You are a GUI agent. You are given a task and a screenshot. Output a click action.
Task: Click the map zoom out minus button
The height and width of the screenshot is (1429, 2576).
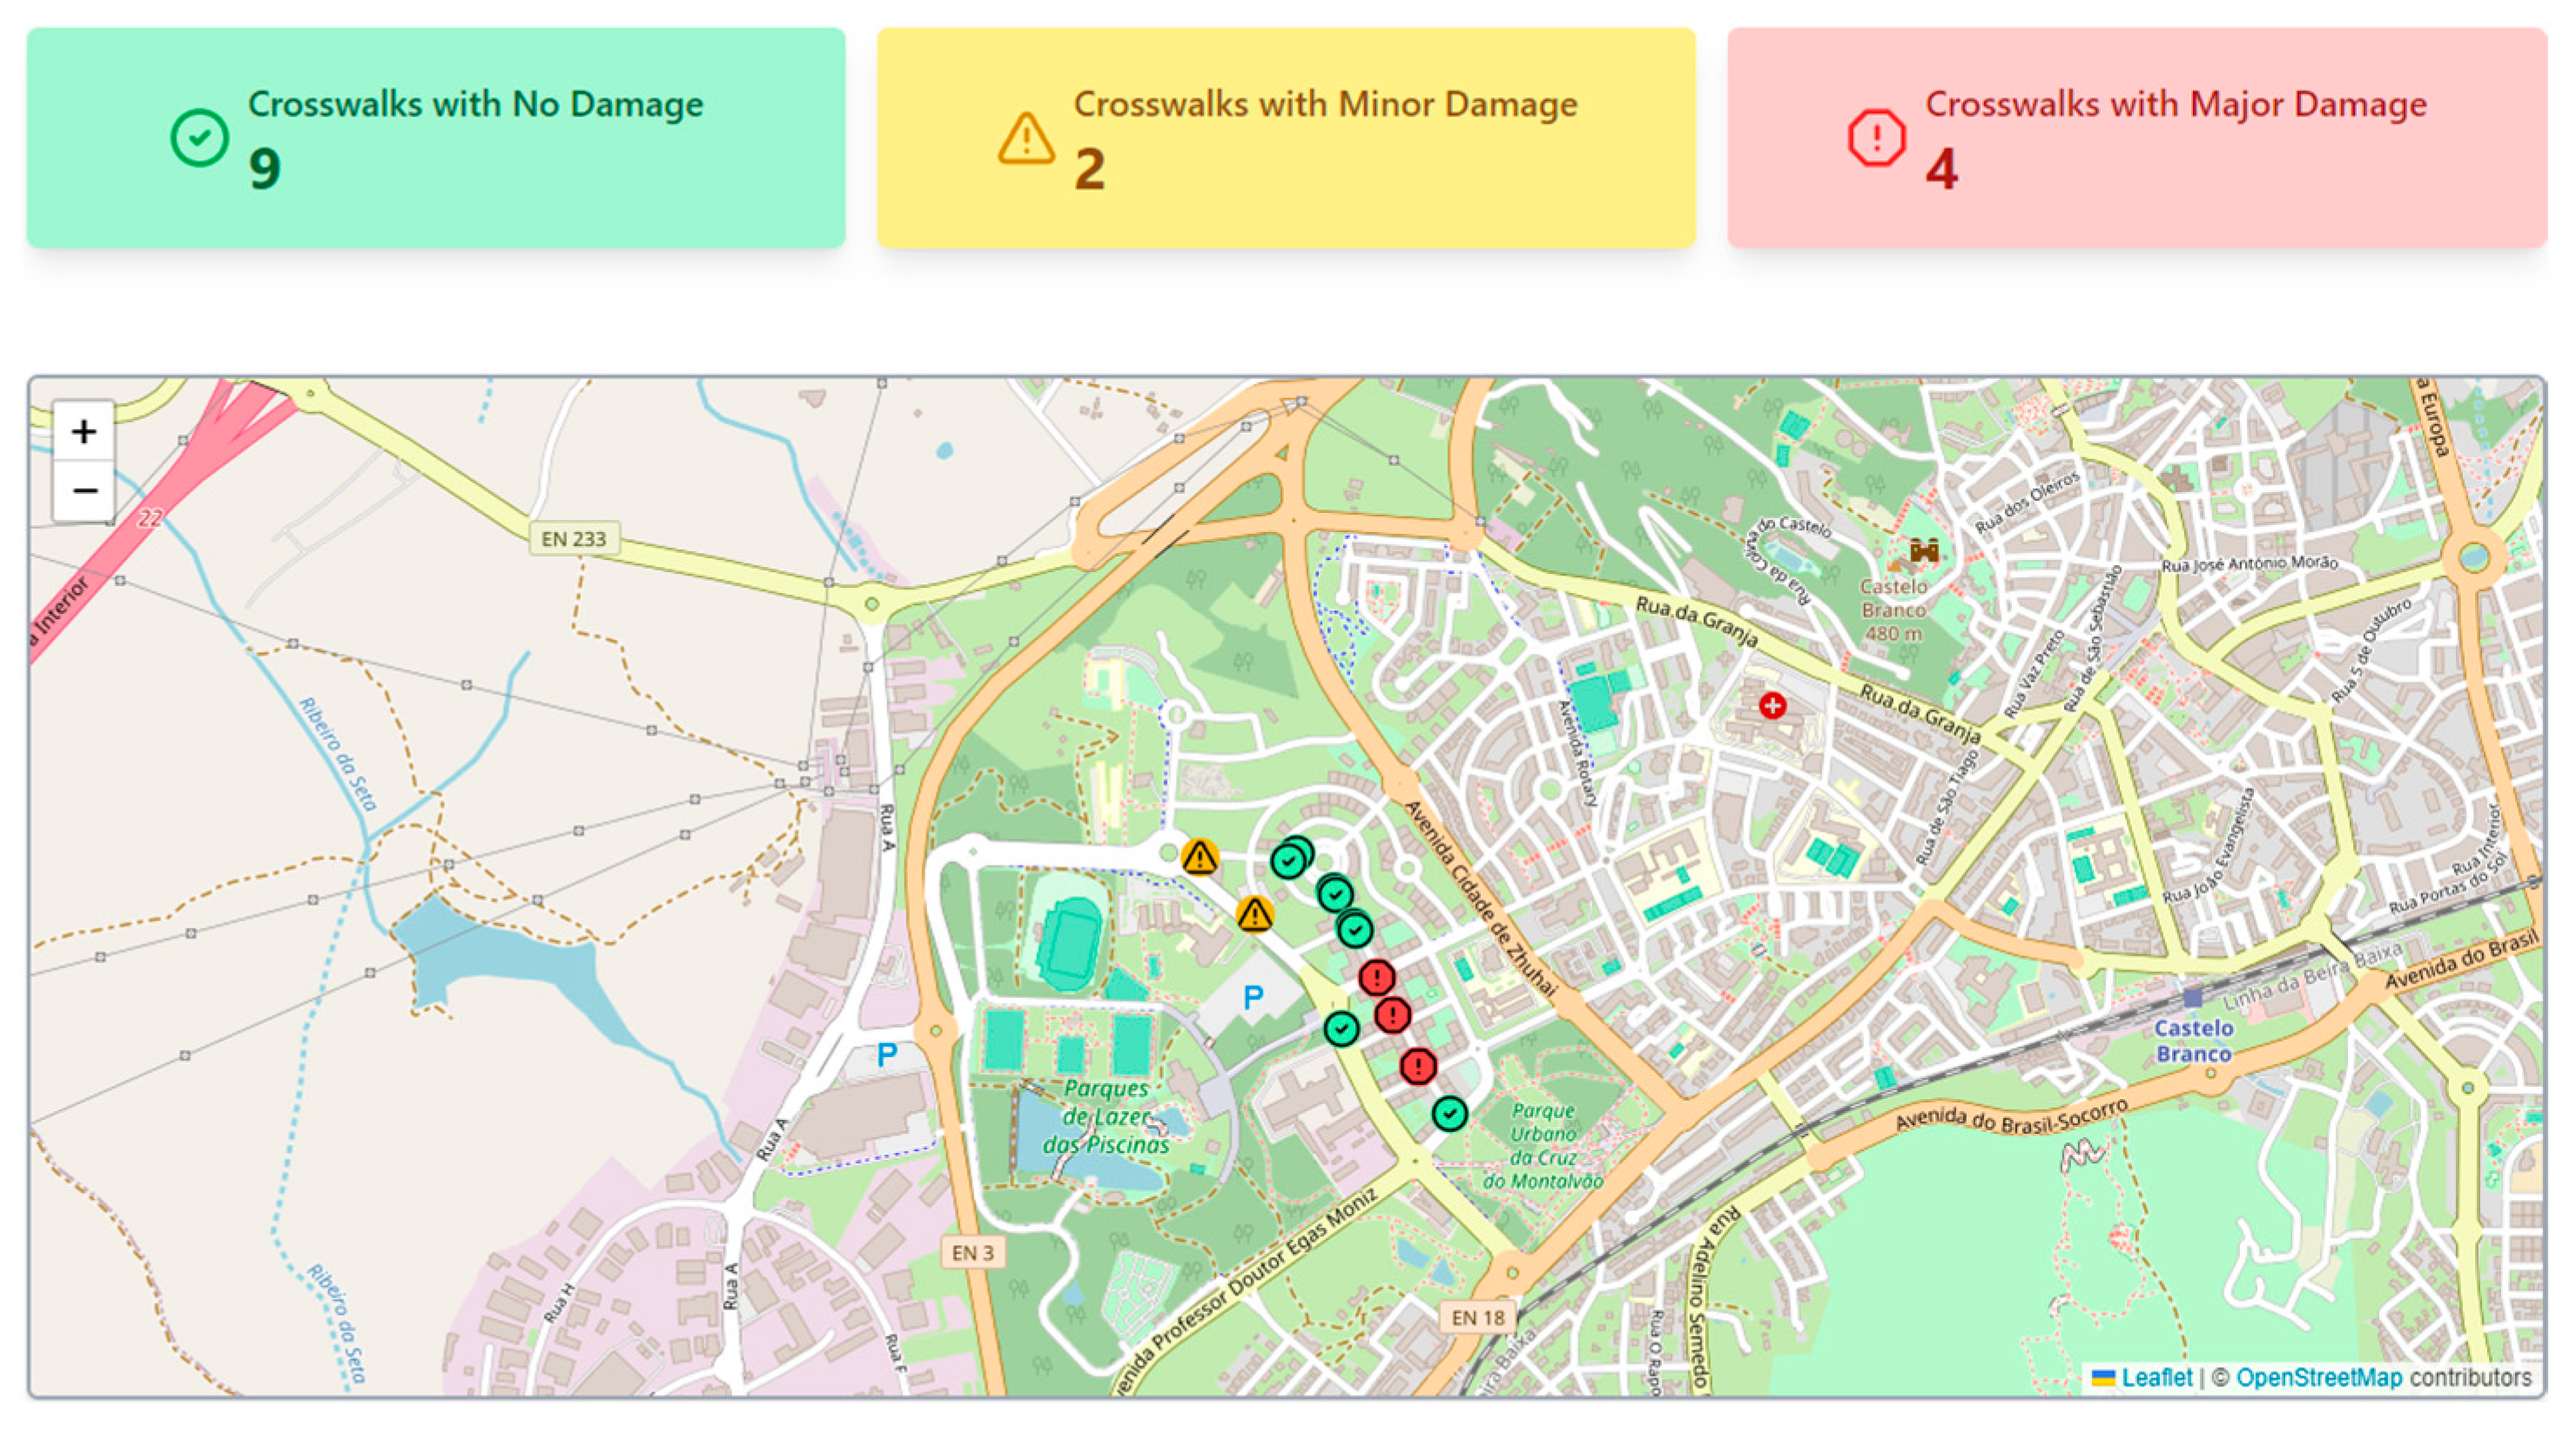coord(84,491)
